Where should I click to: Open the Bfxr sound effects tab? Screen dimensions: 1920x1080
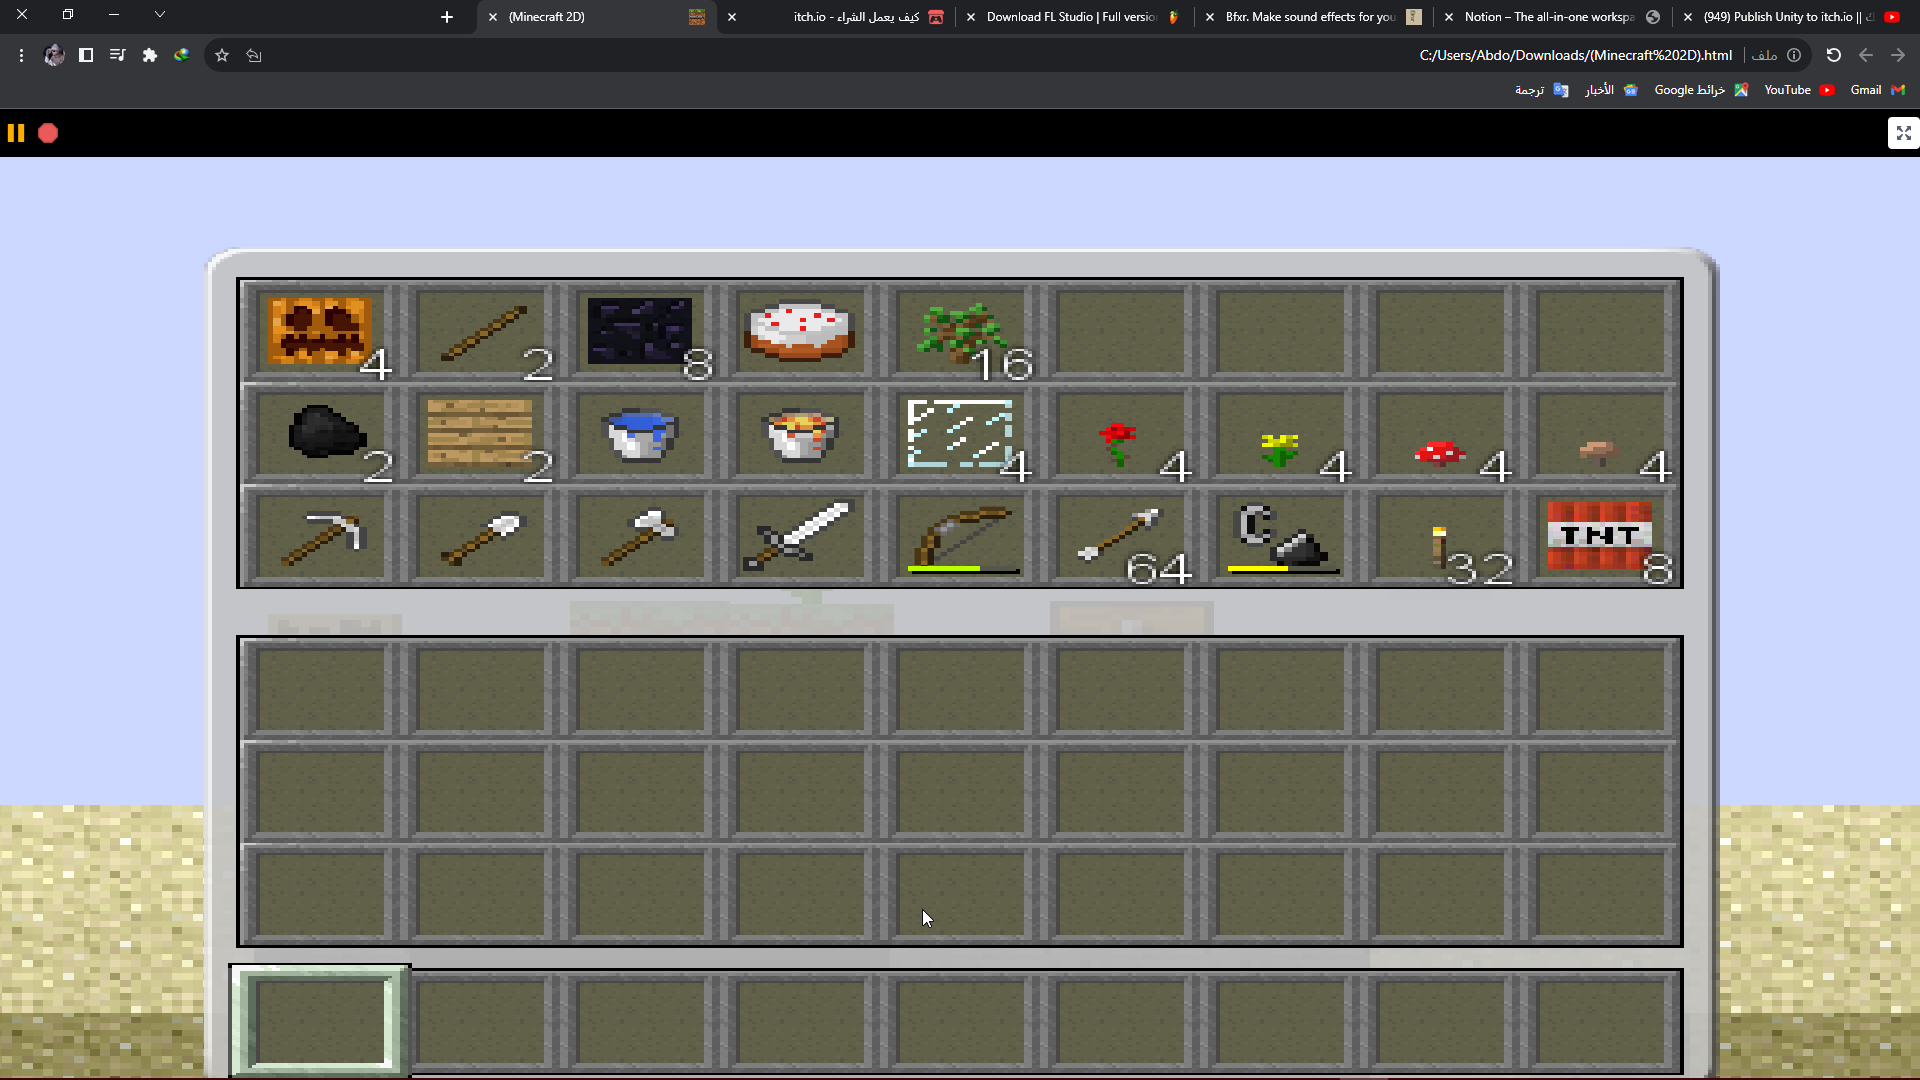click(1316, 17)
